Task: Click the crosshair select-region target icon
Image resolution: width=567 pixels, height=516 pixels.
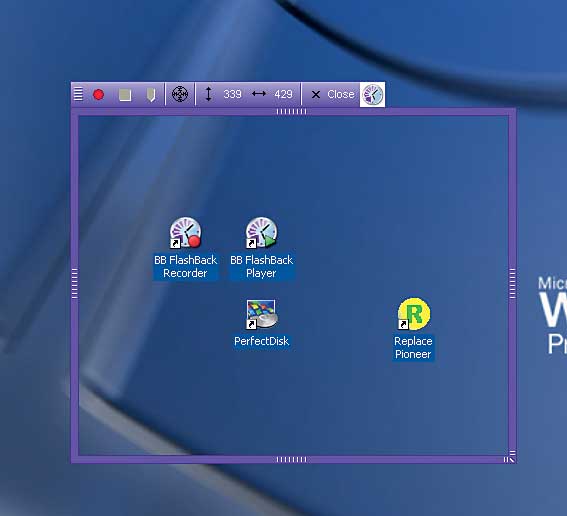Action: 180,94
